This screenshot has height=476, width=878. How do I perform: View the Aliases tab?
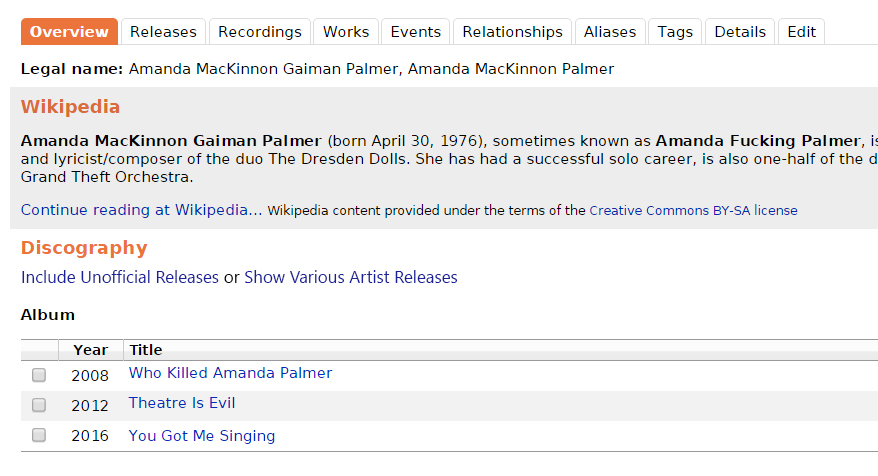click(610, 32)
